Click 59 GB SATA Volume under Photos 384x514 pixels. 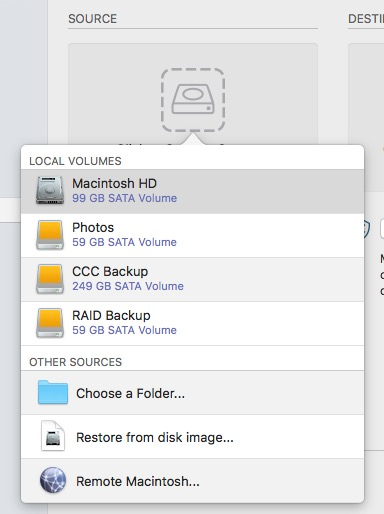point(124,242)
